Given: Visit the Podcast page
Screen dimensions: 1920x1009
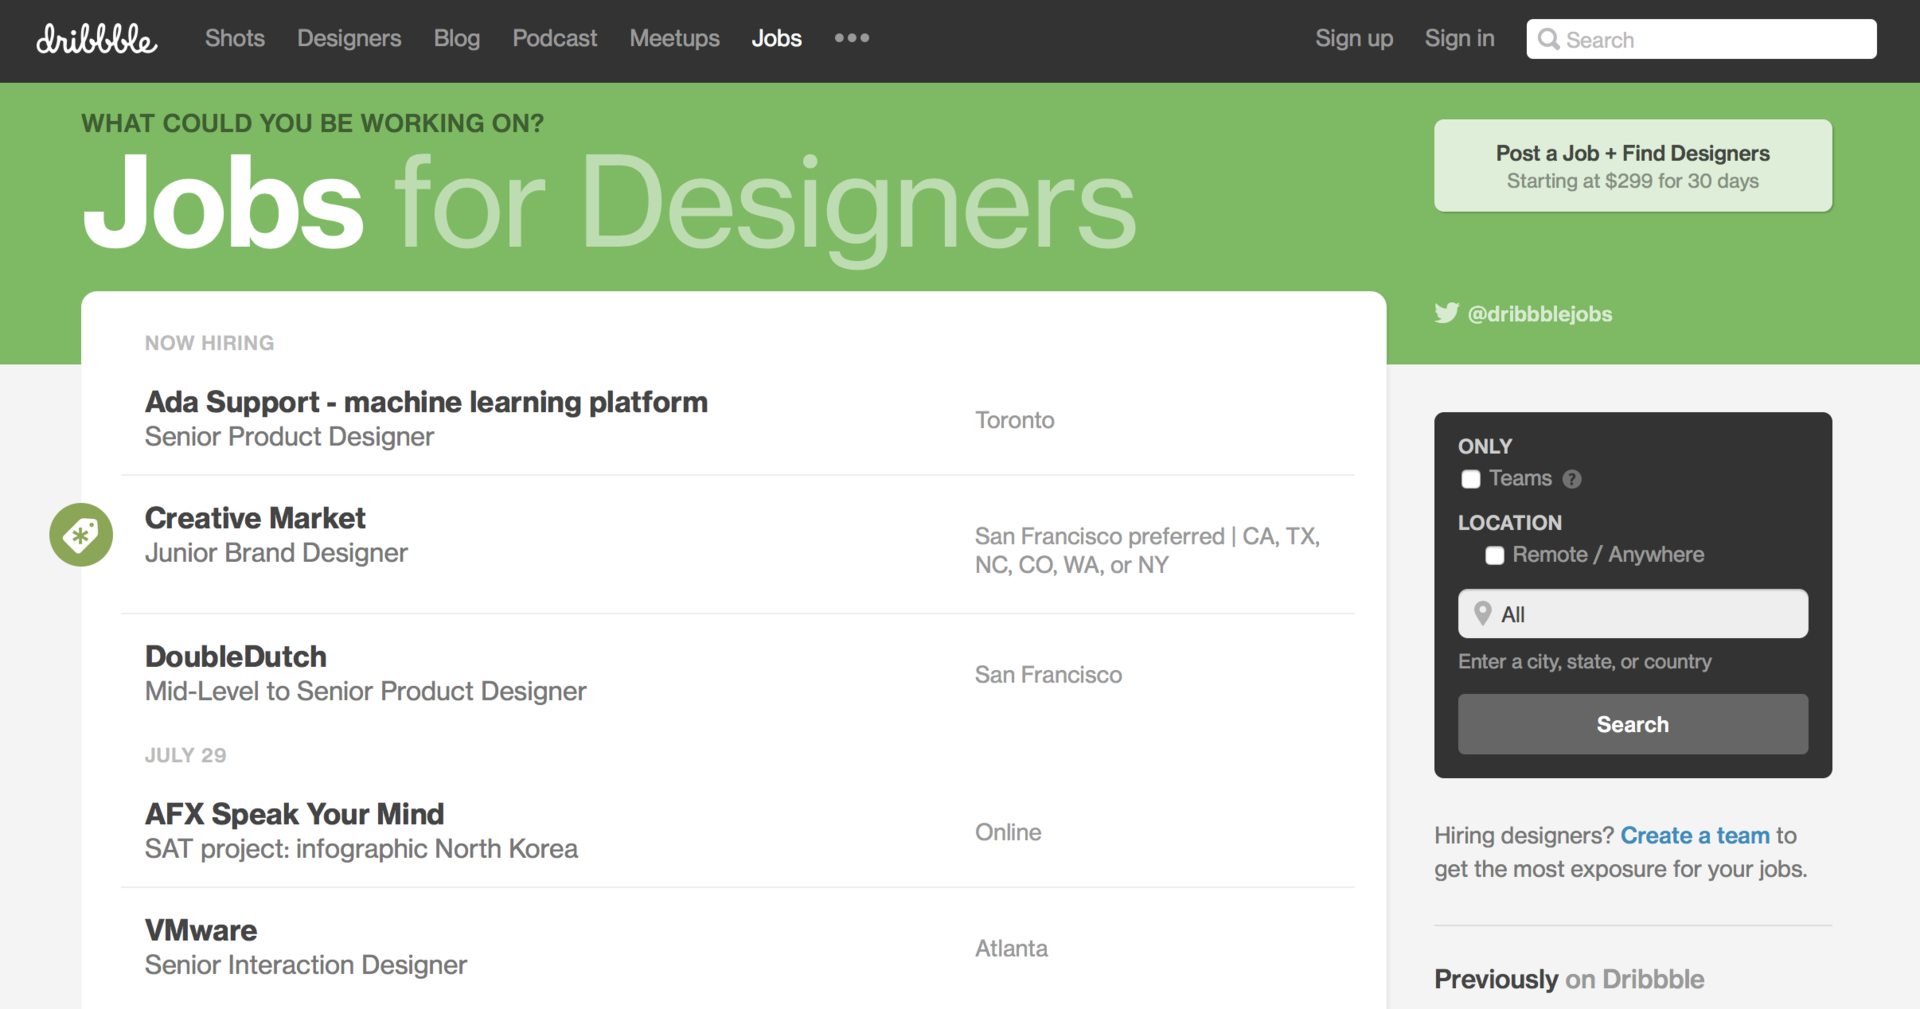Looking at the screenshot, I should point(555,38).
